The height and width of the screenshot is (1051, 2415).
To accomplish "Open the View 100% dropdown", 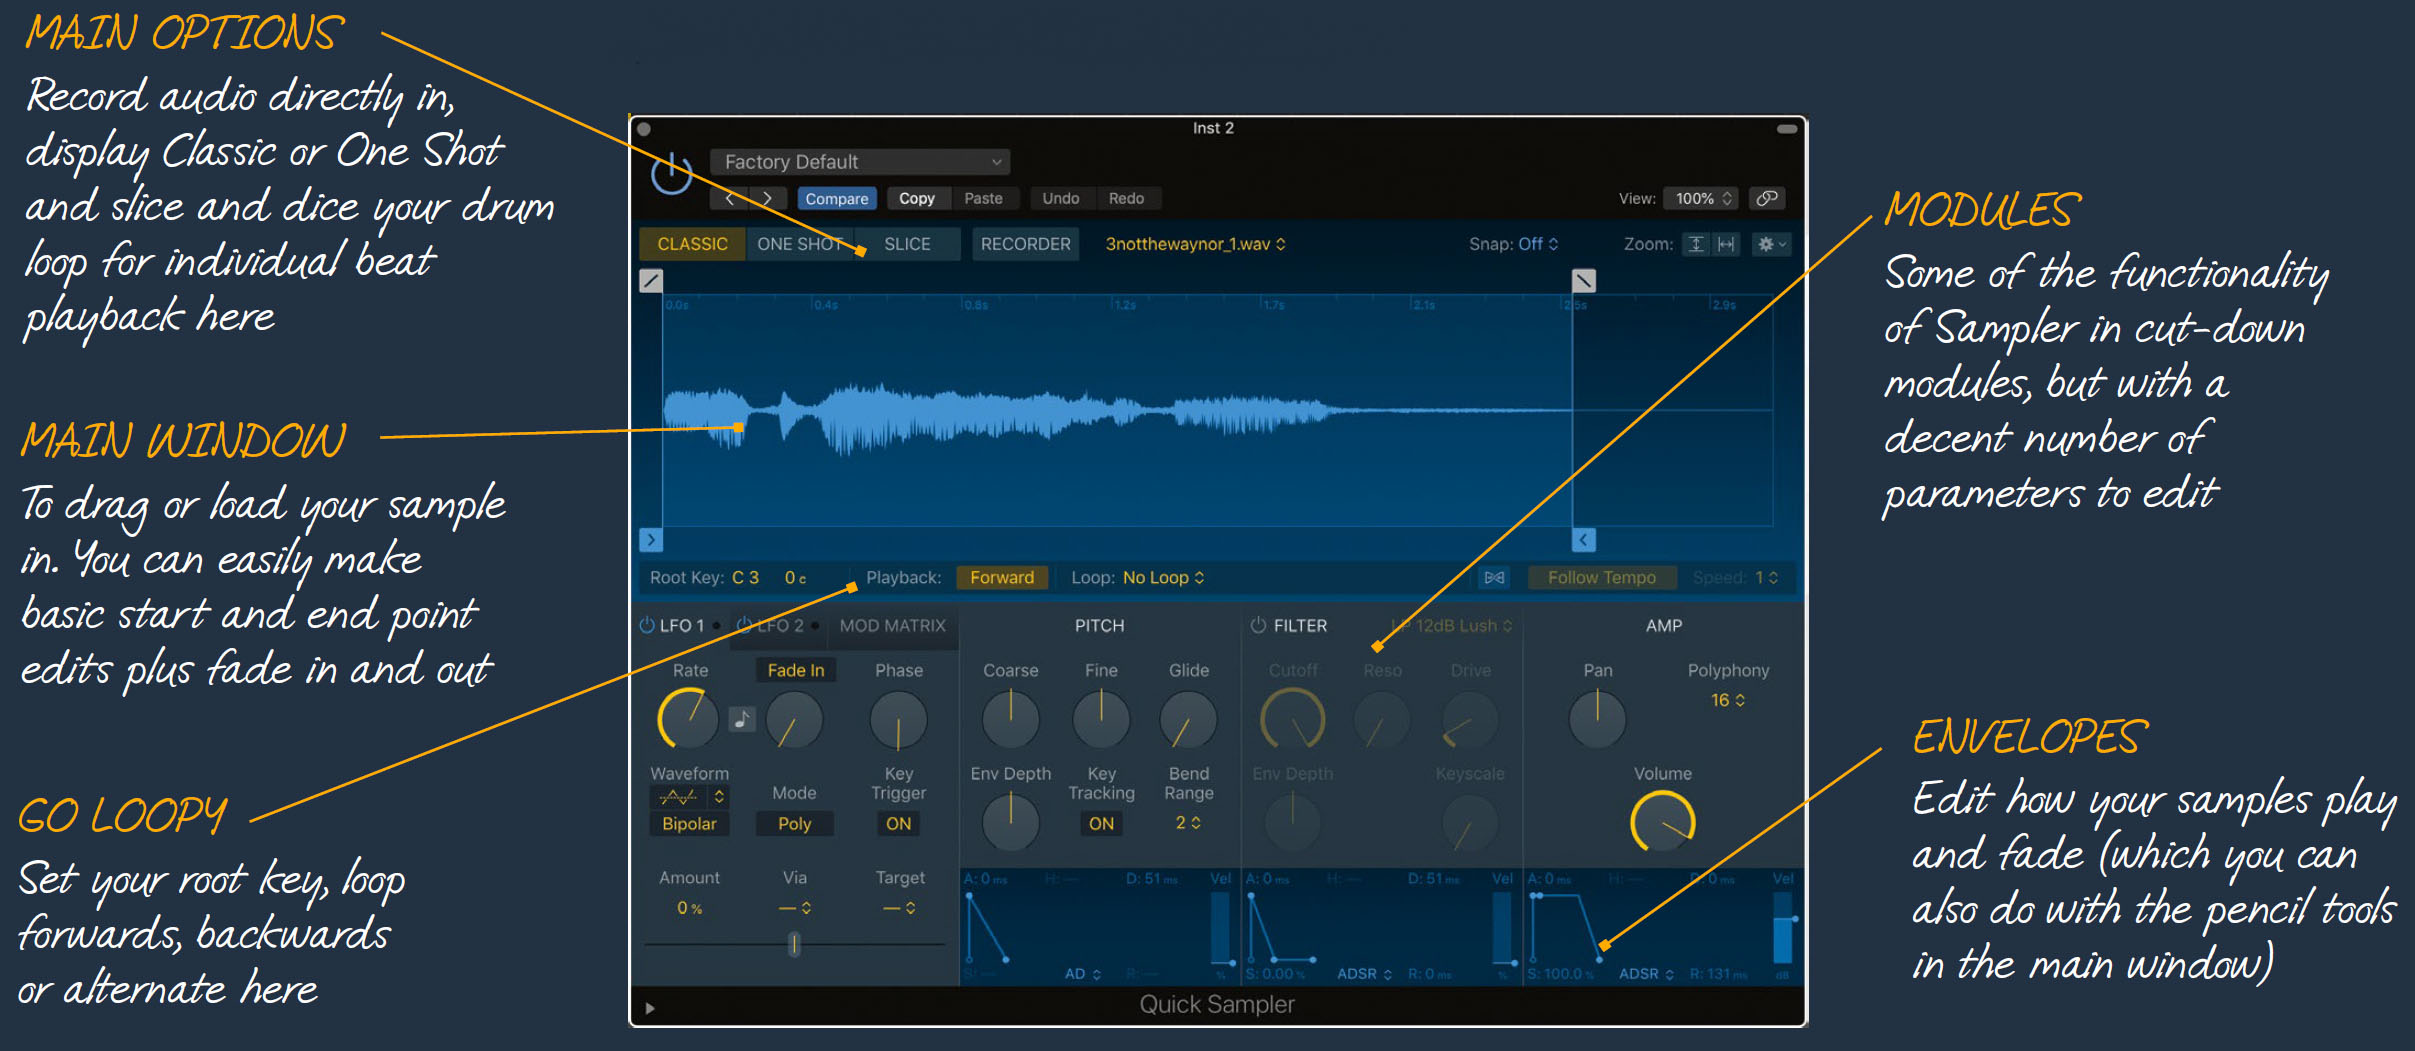I will click(1702, 198).
